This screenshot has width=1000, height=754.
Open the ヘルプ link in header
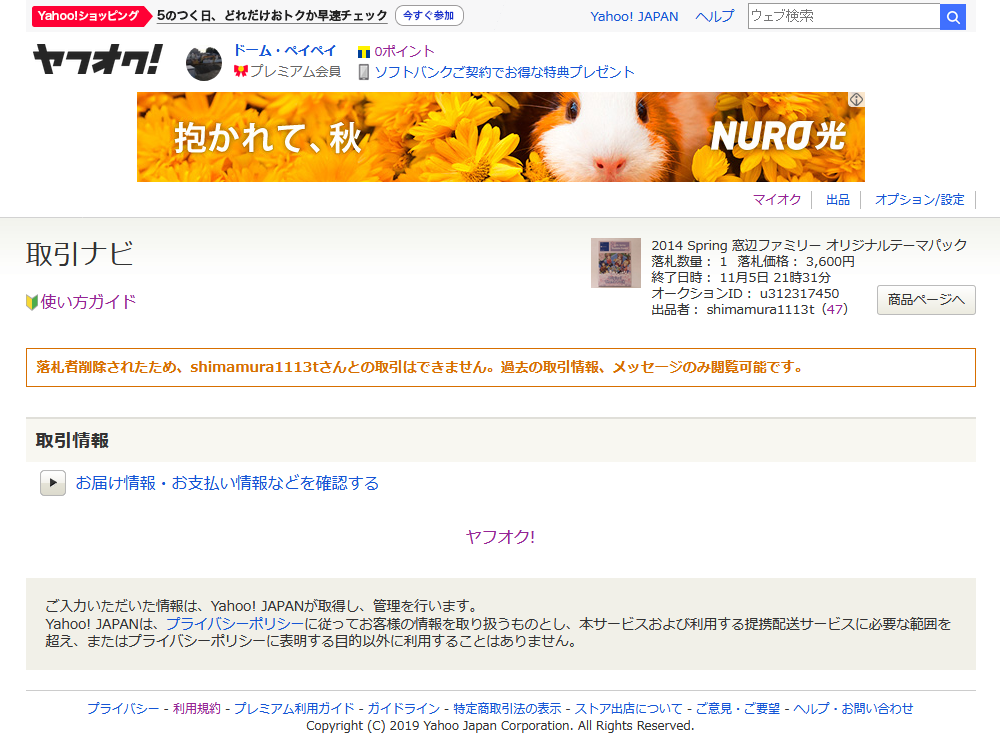coord(714,17)
